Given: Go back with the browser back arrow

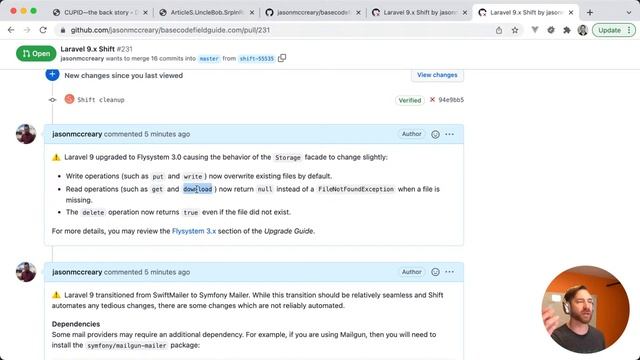Looking at the screenshot, I should pyautogui.click(x=11, y=30).
